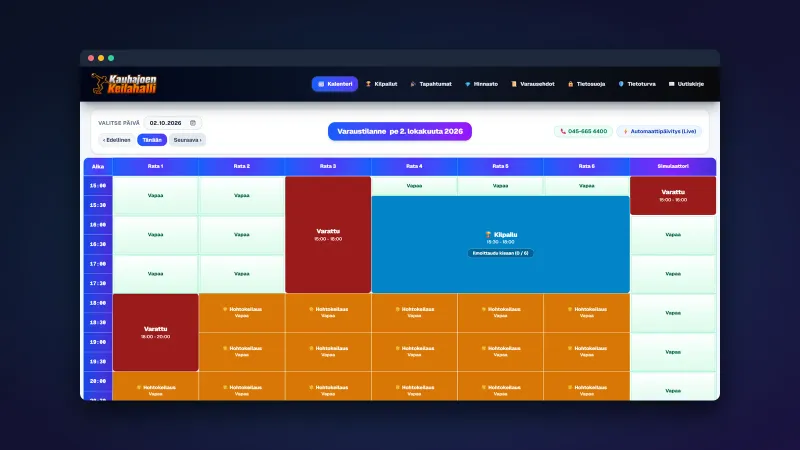Select Rata 6 column header
Screen dimensions: 800x450
[587, 166]
